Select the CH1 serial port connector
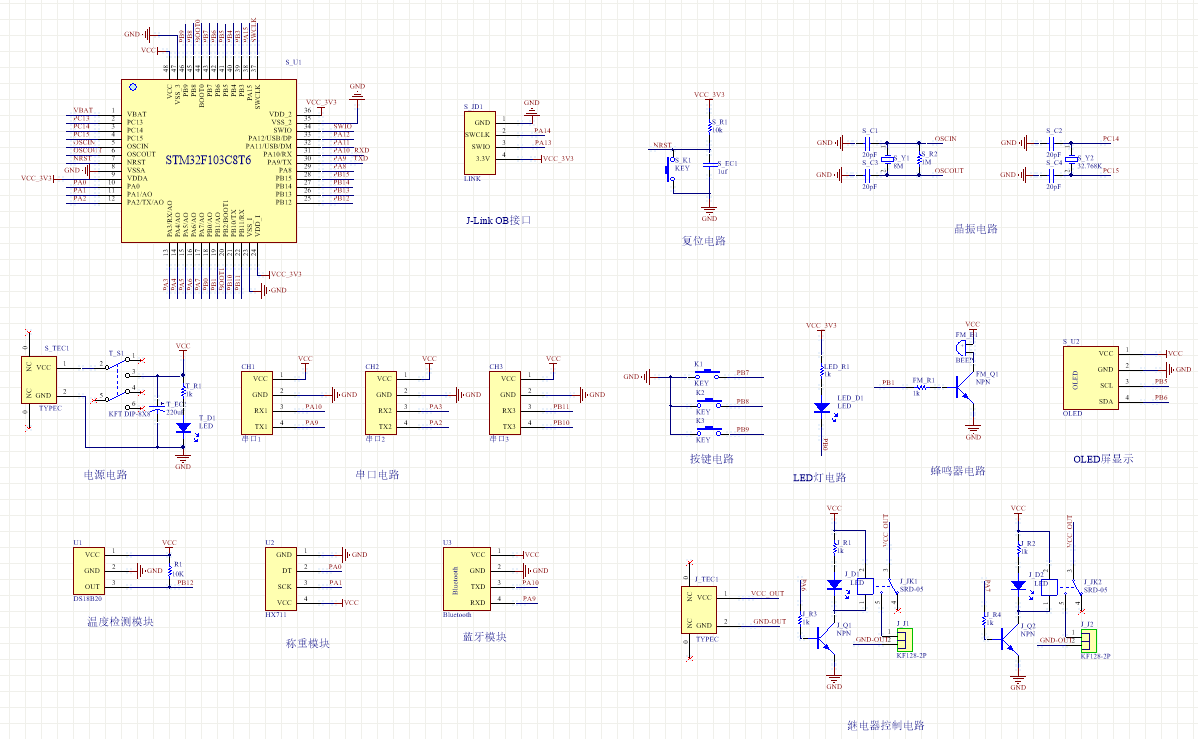The width and height of the screenshot is (1198, 739). click(258, 402)
